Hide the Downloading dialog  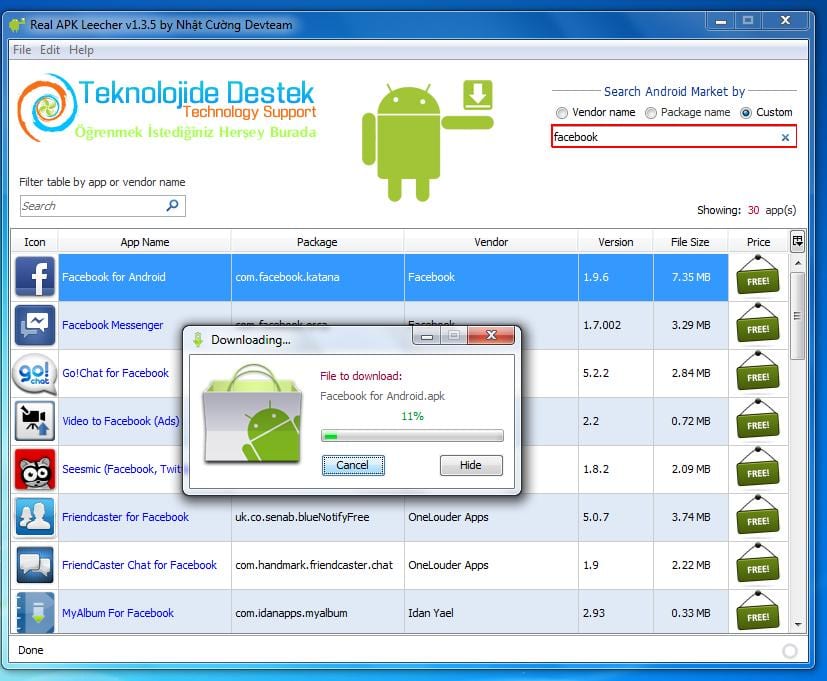471,465
